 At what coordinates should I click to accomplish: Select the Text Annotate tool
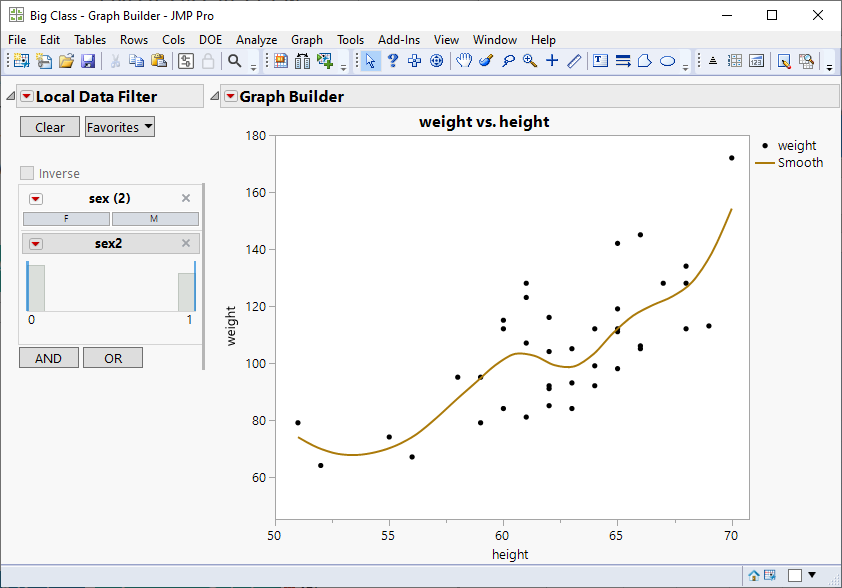coord(600,61)
